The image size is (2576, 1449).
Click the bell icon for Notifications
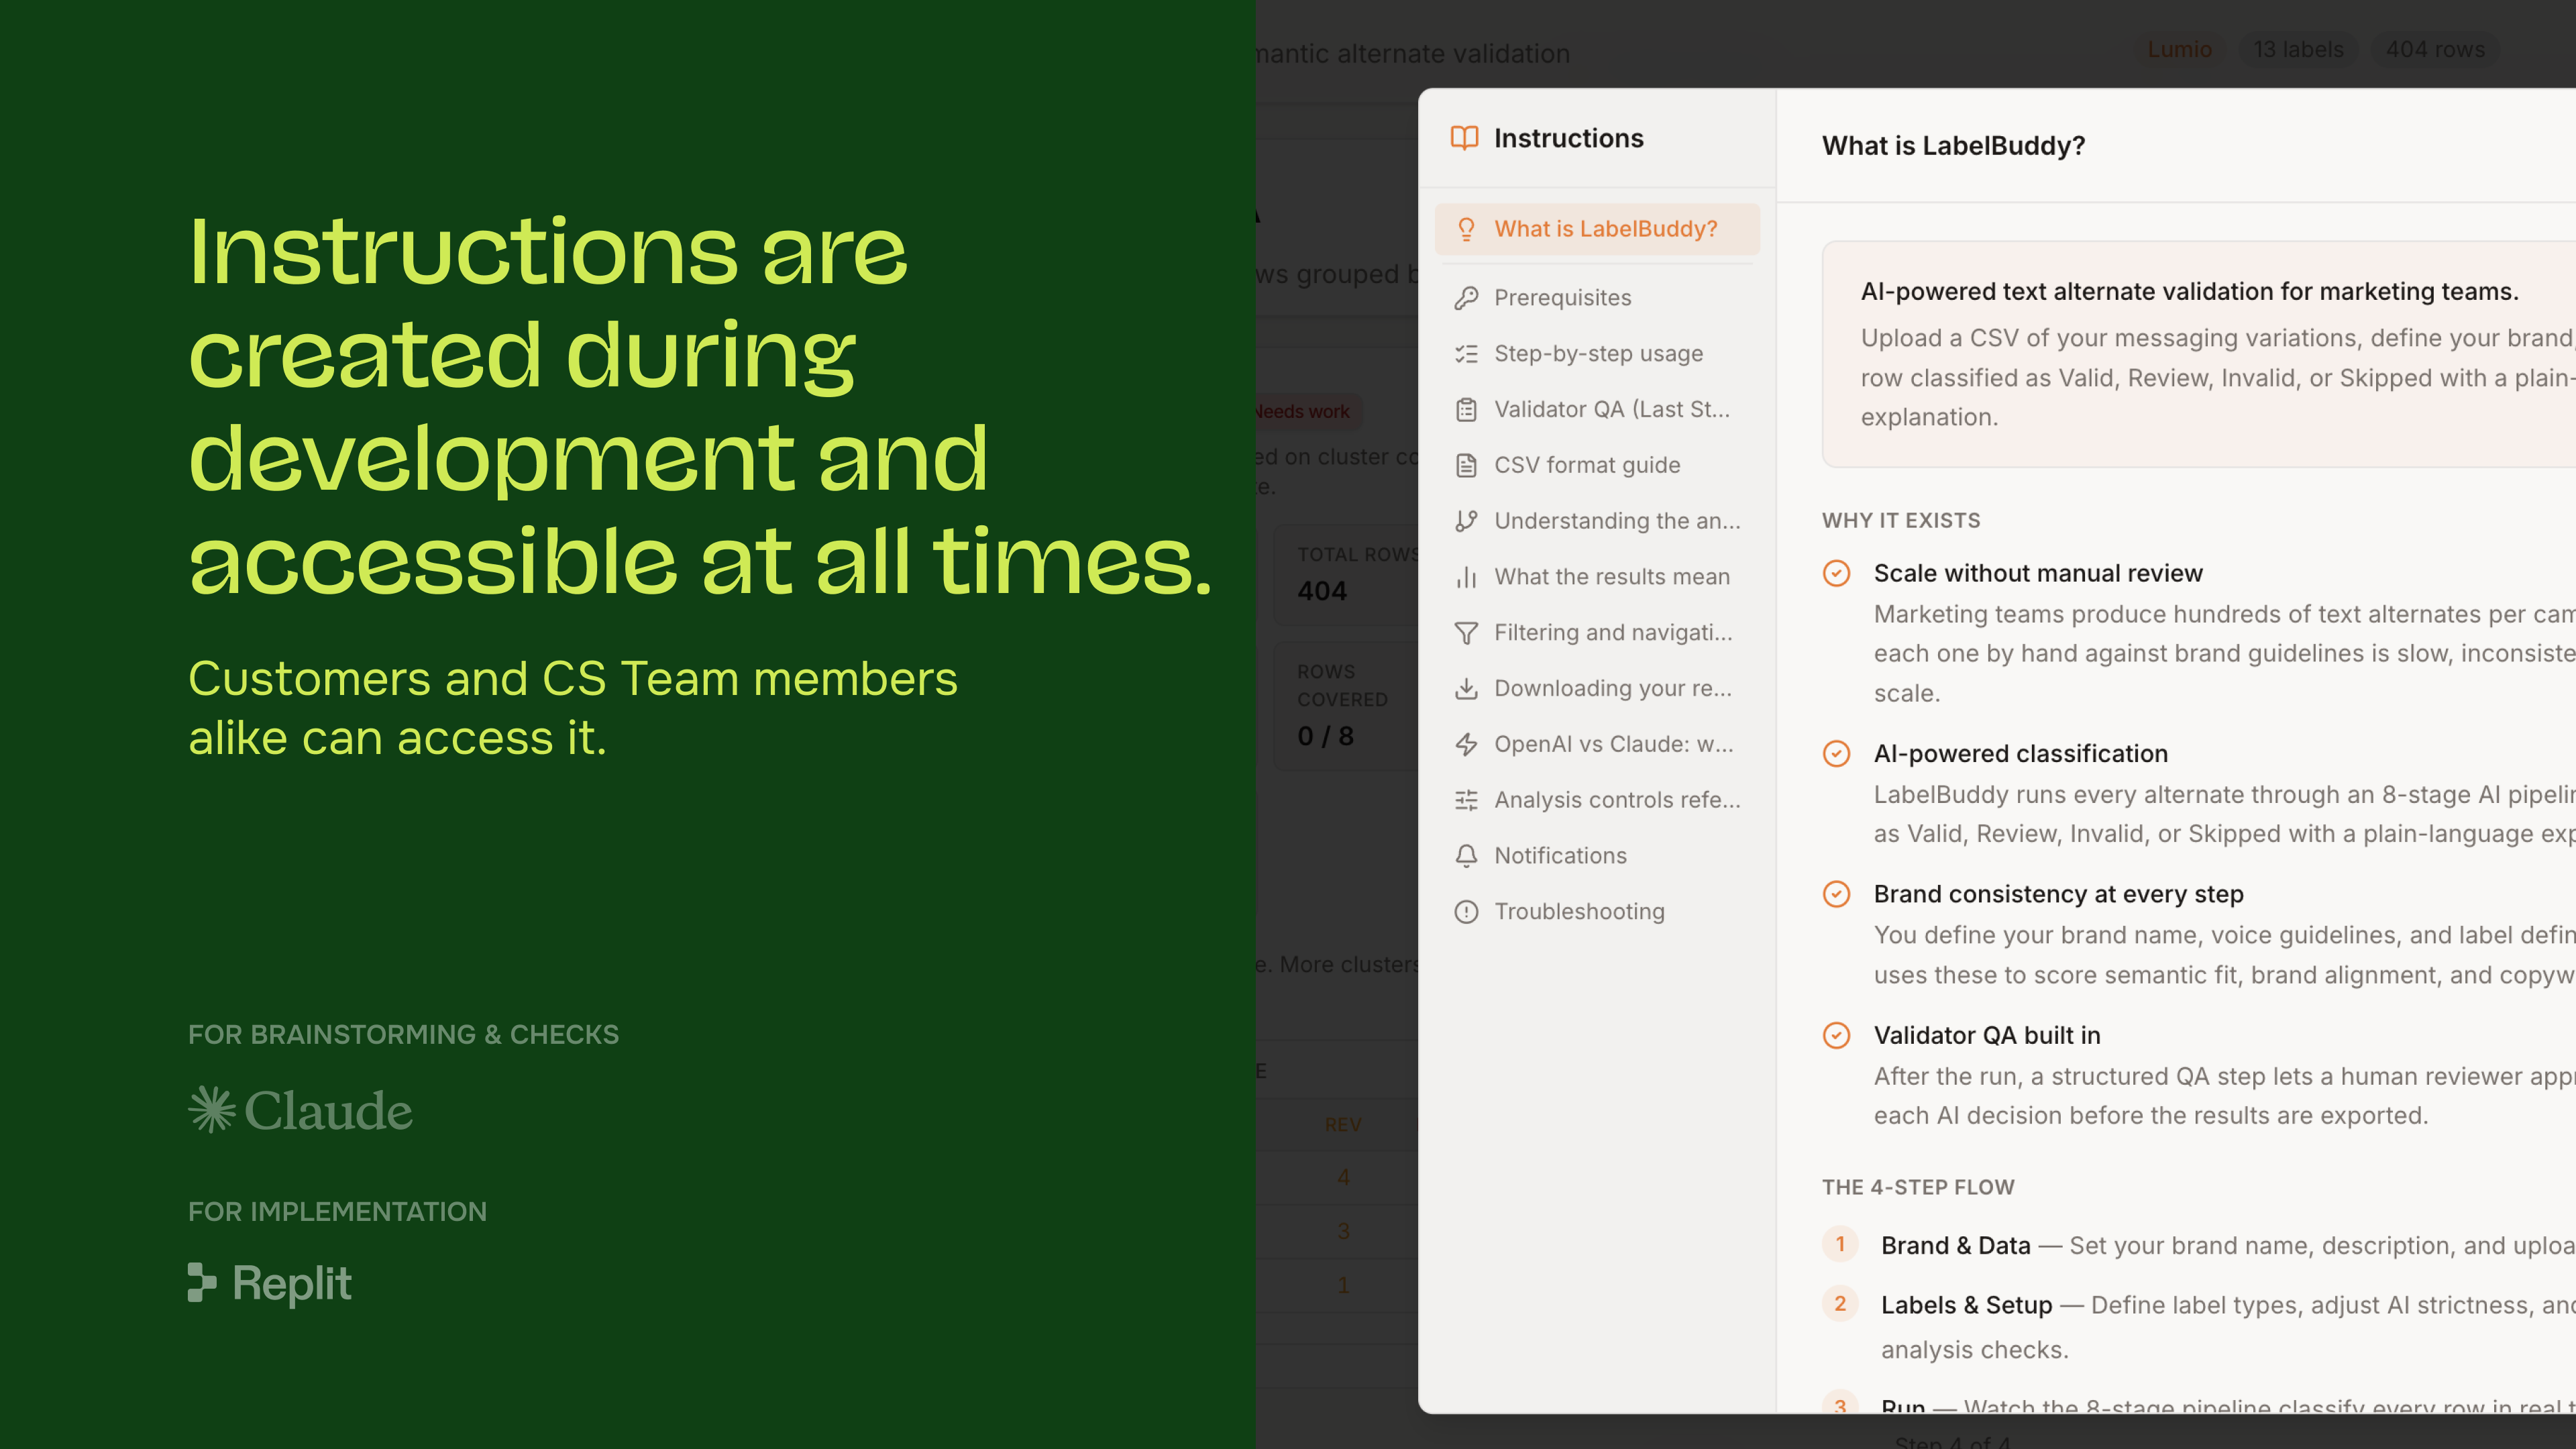point(1466,856)
